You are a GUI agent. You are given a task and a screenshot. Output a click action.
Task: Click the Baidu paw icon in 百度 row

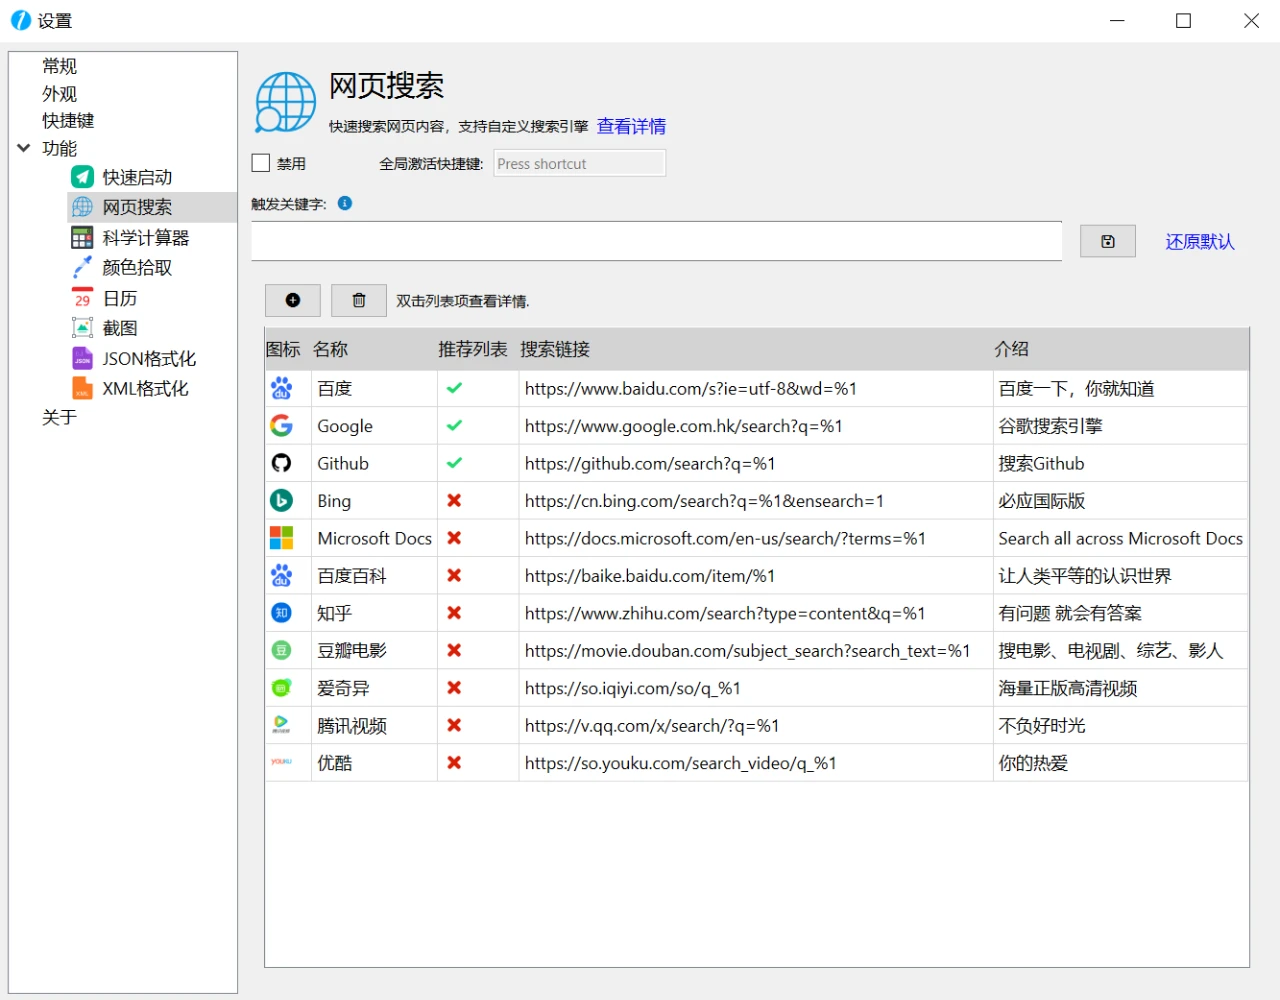click(281, 388)
